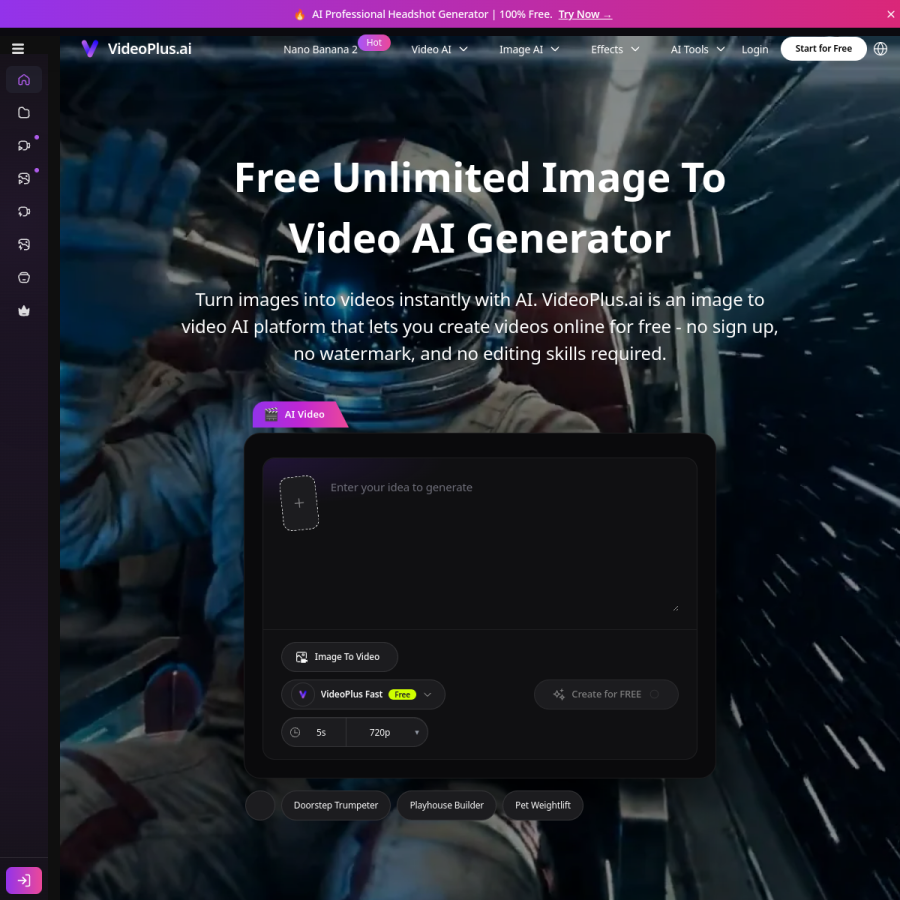
Task: Open Nano Banana 2 in the nav bar
Action: coord(320,49)
